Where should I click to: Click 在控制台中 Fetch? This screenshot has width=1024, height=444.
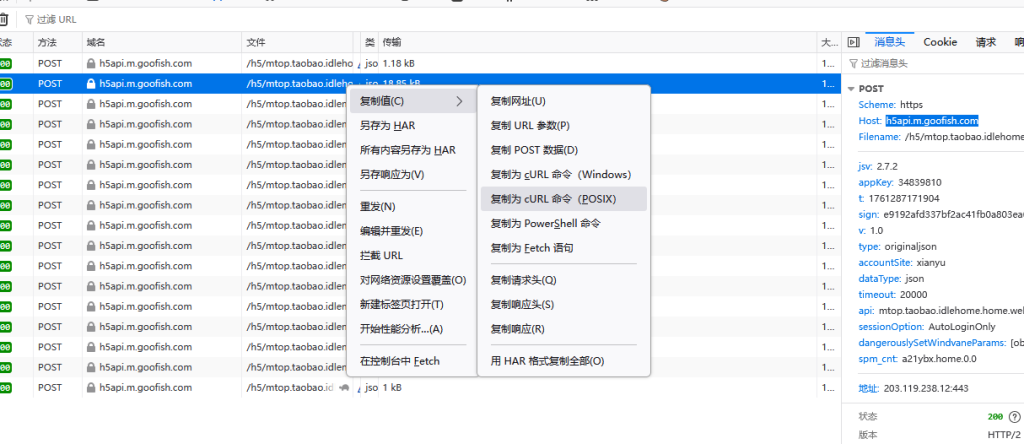click(413, 360)
